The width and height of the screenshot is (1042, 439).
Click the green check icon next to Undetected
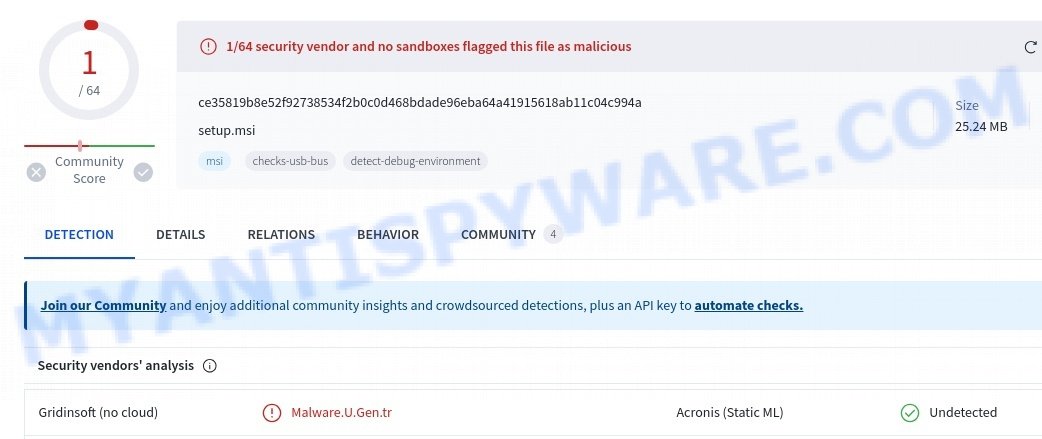[x=910, y=412]
